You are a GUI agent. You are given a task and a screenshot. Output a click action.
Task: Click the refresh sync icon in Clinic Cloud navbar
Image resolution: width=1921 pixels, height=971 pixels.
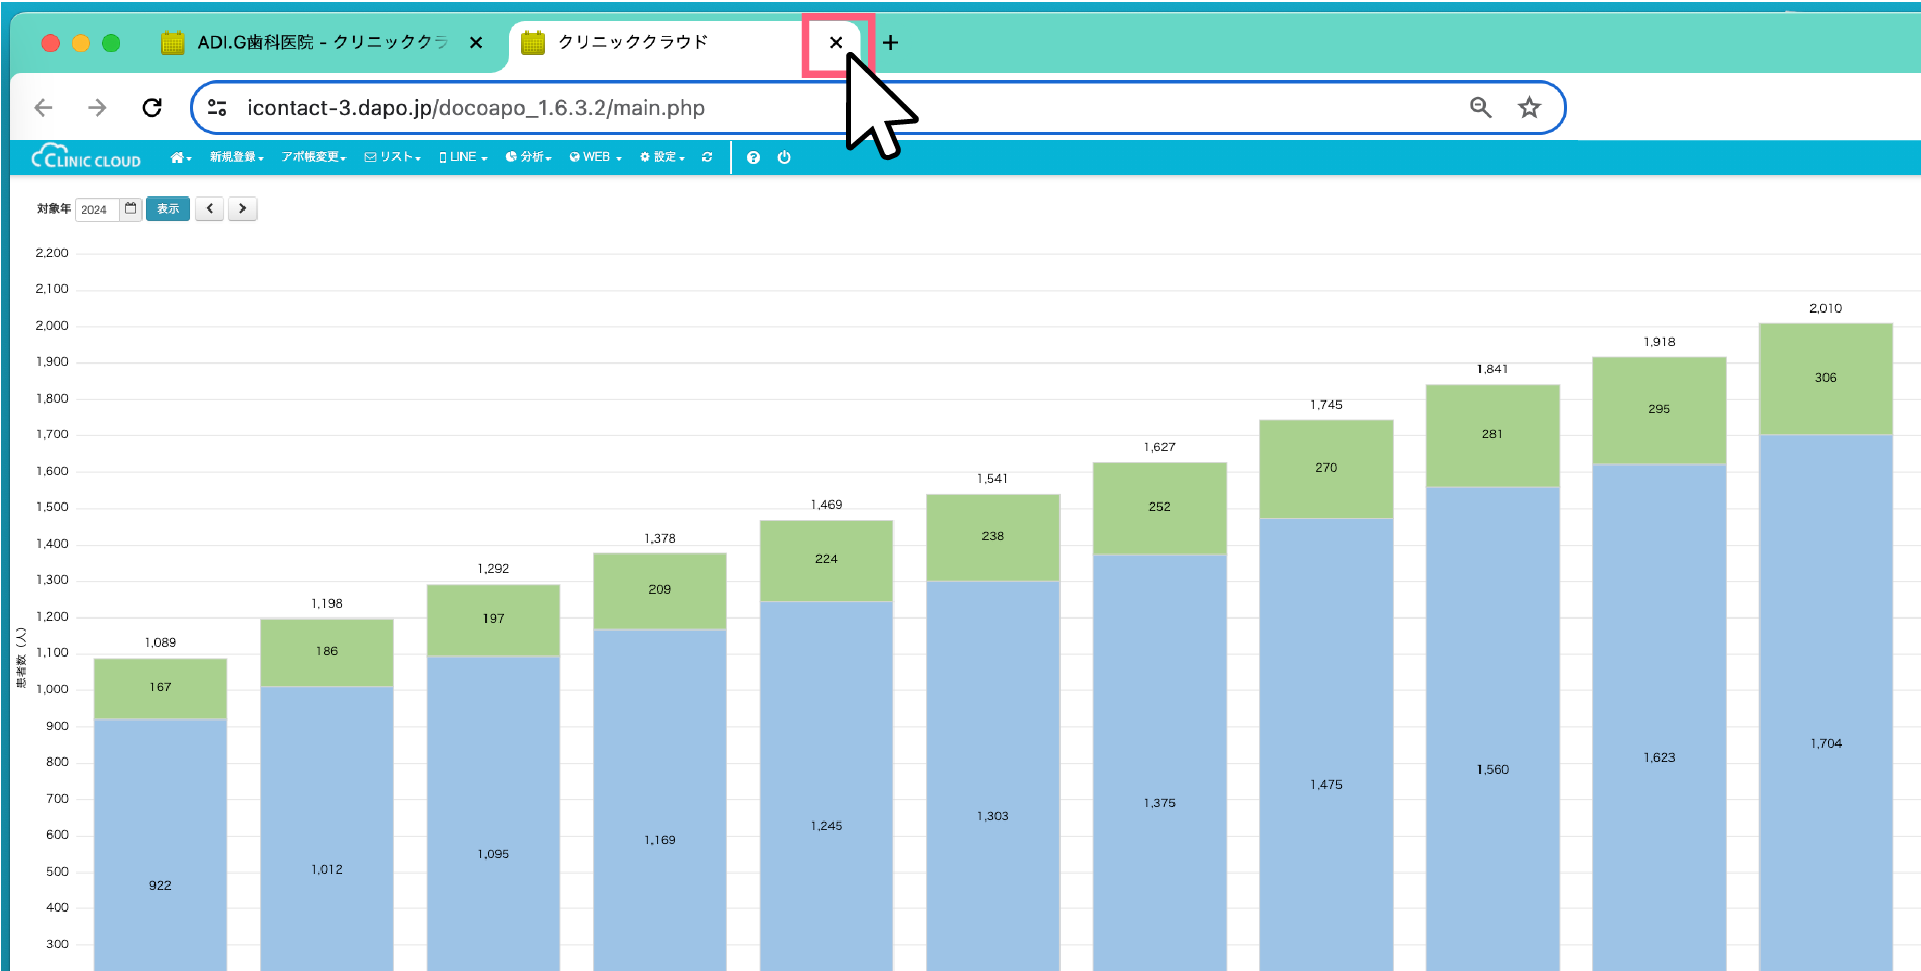[x=707, y=158]
